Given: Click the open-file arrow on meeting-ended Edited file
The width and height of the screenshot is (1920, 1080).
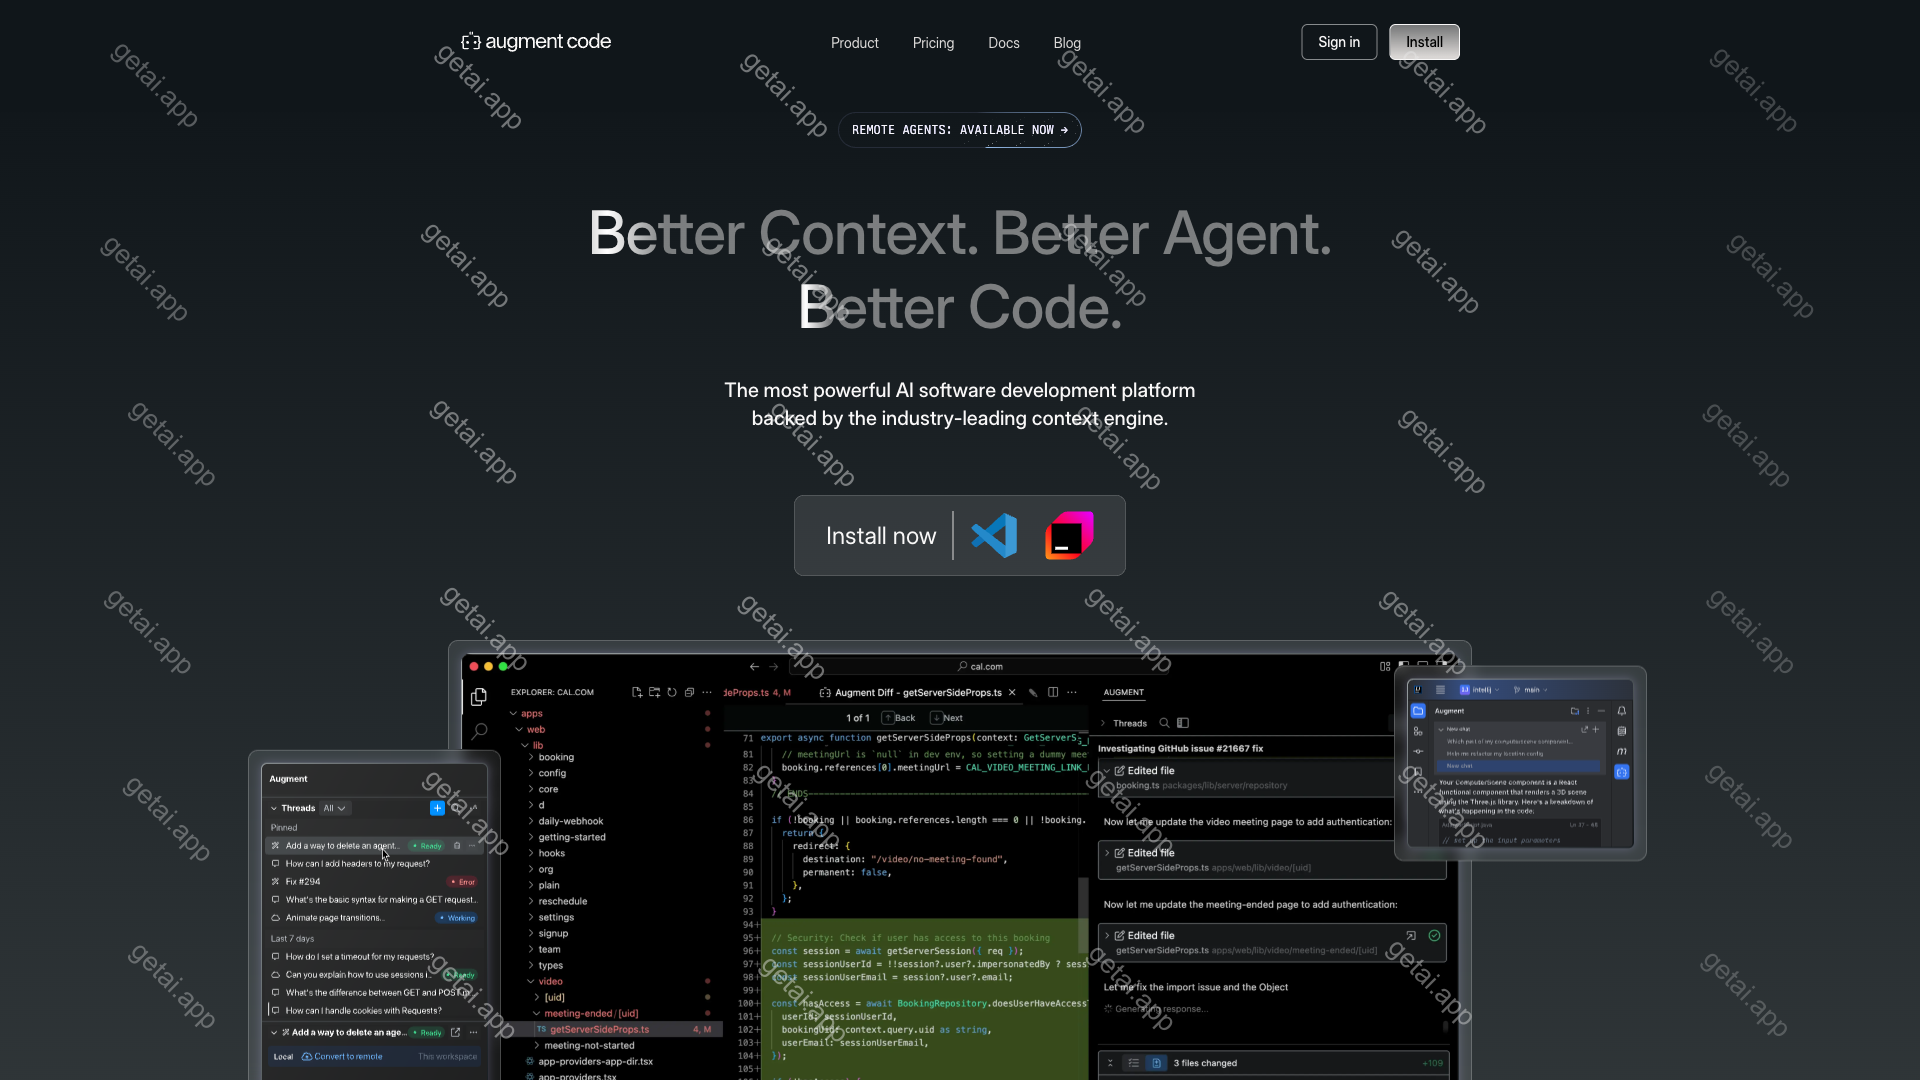Looking at the screenshot, I should tap(1411, 936).
